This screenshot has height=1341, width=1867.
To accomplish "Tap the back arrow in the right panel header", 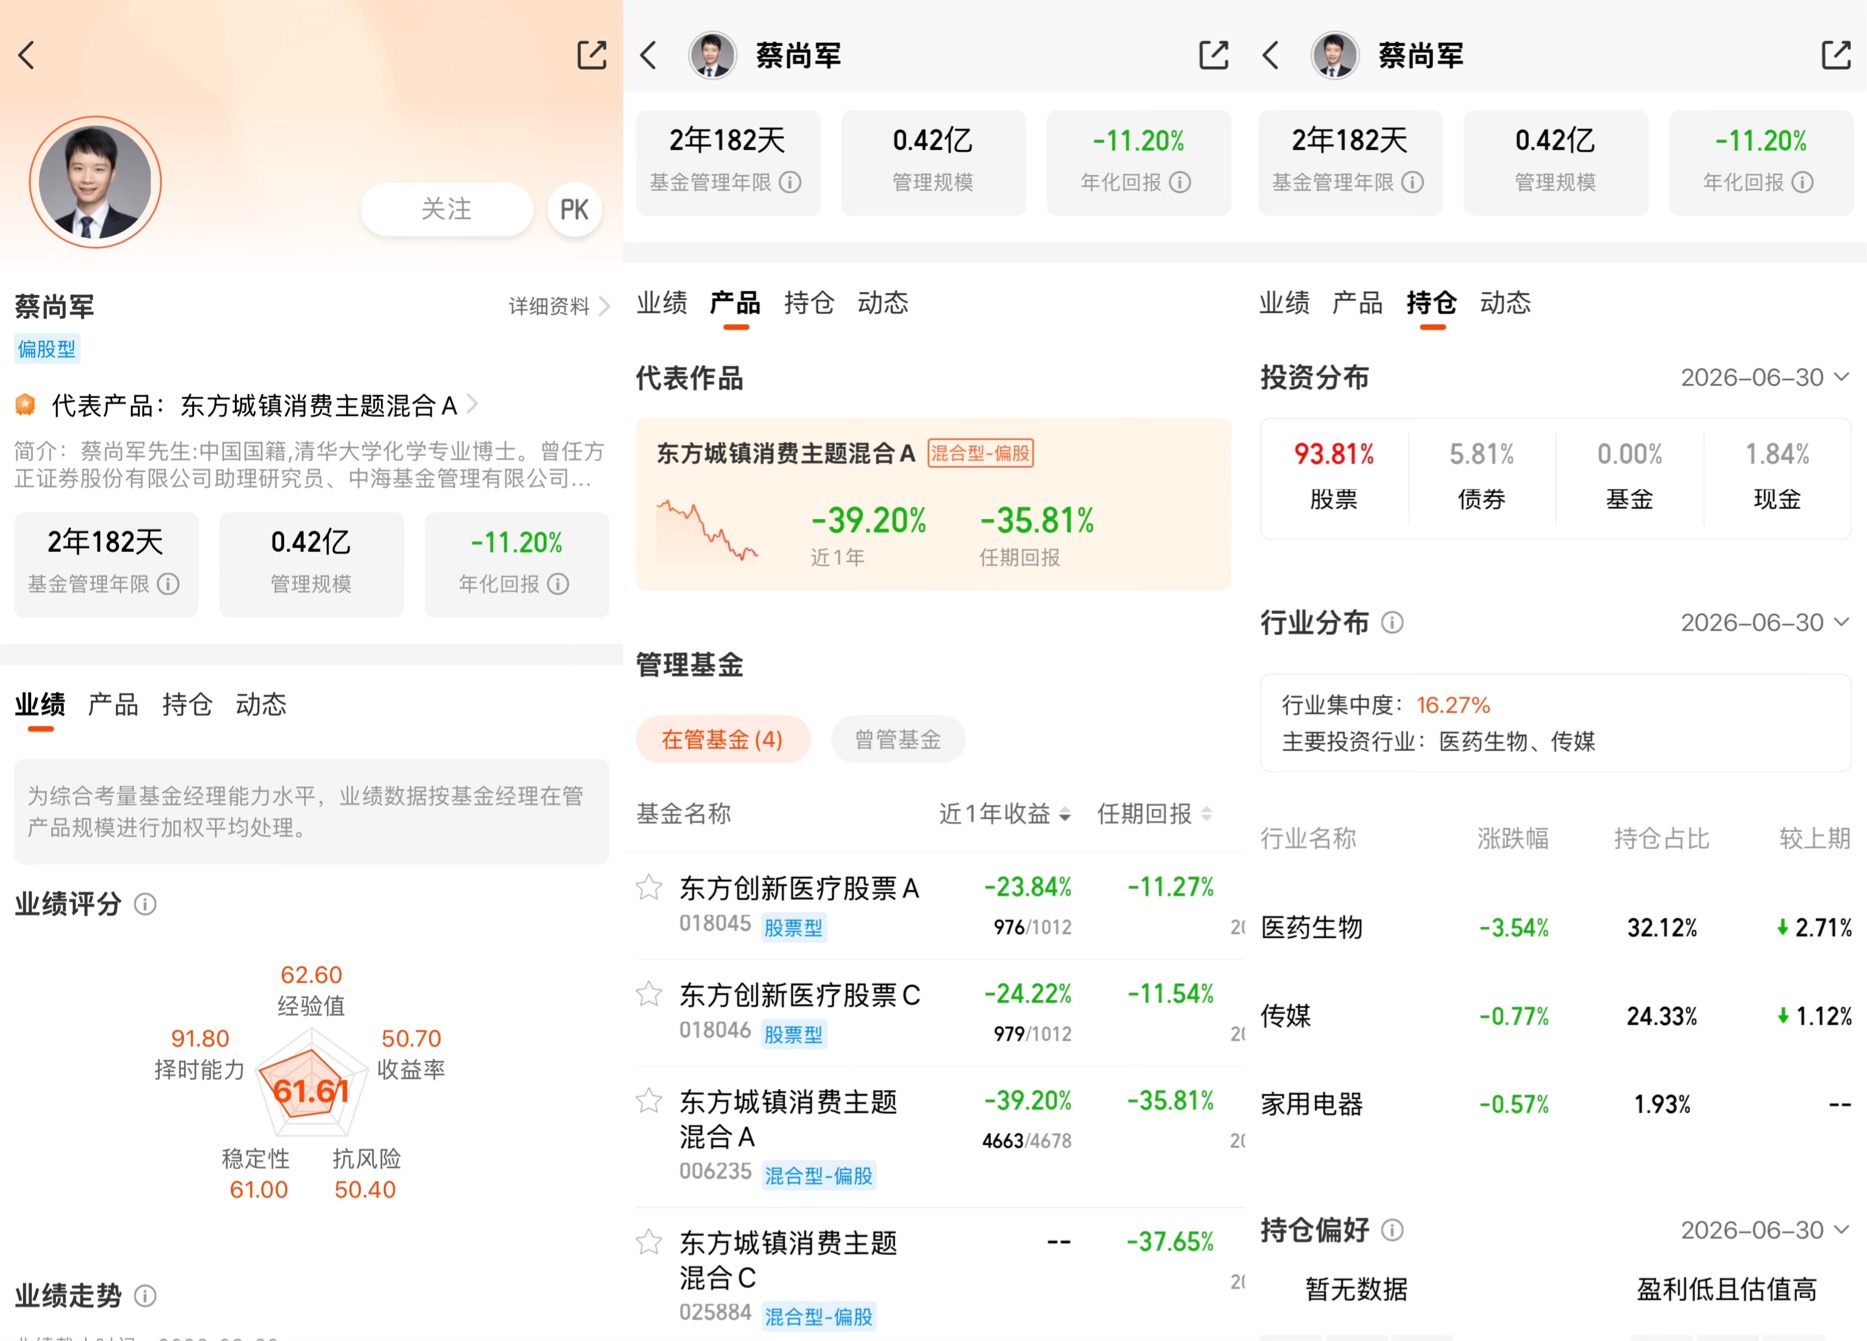I will tap(1271, 55).
